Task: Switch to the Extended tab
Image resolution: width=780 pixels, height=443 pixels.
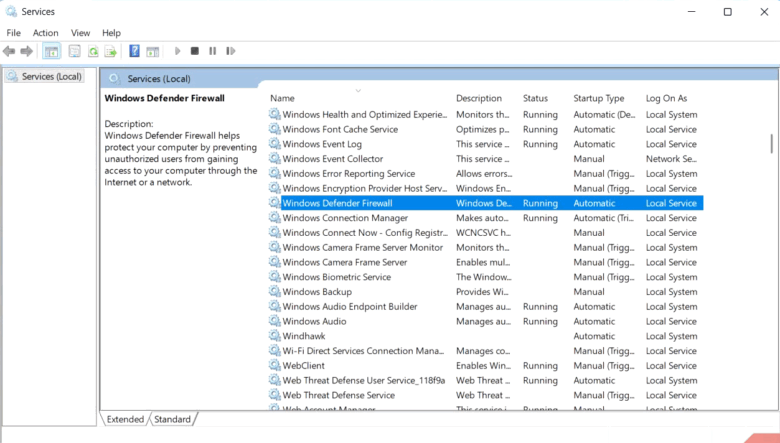Action: 125,420
